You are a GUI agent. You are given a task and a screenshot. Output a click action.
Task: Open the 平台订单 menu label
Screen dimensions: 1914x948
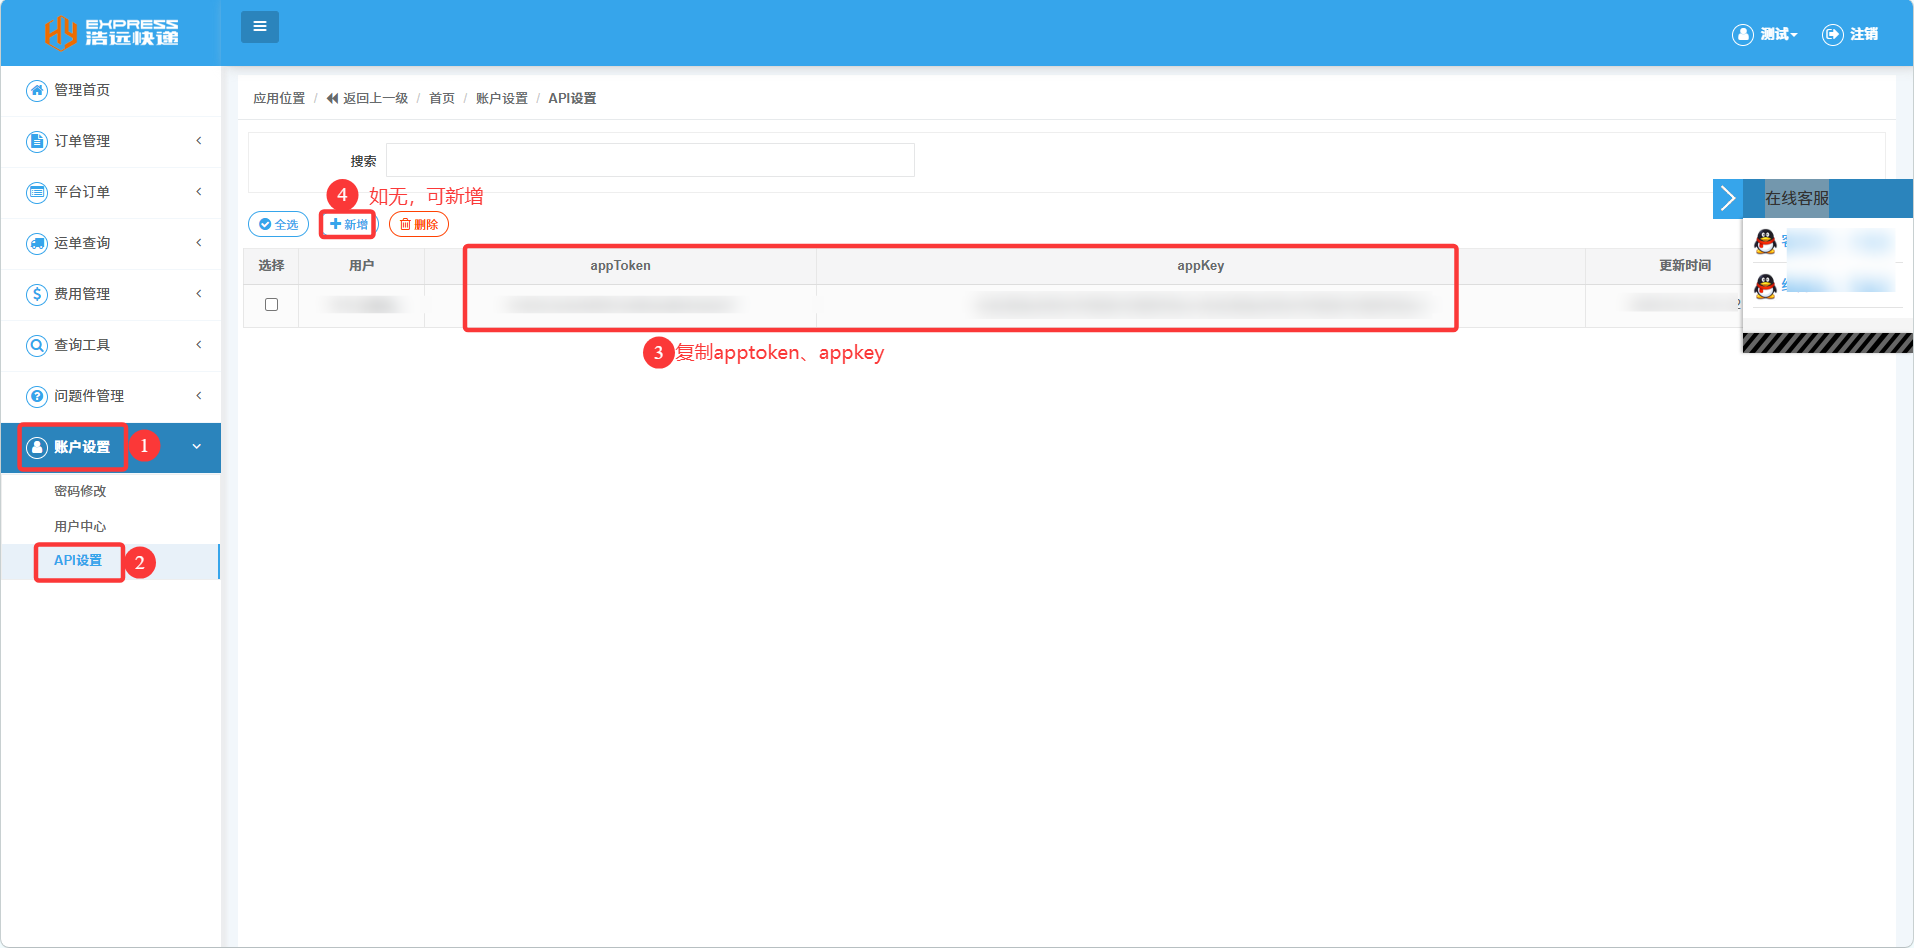(82, 192)
